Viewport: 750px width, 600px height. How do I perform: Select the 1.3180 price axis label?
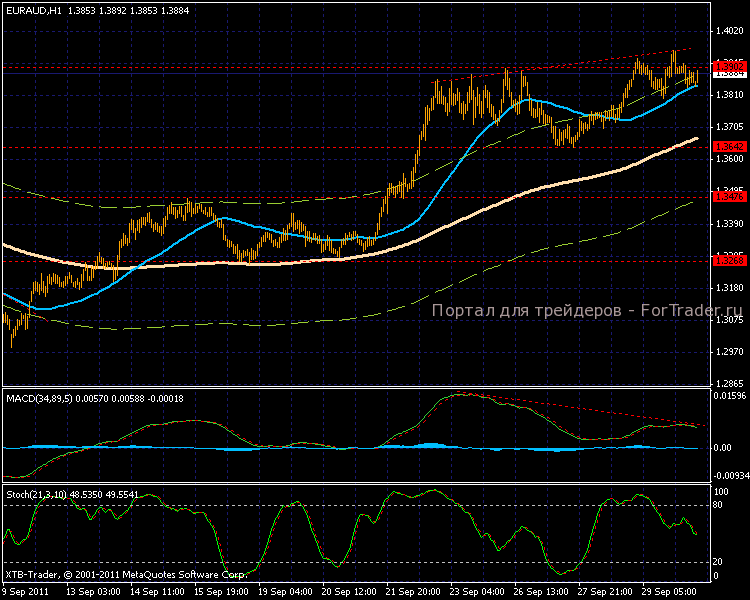(729, 288)
